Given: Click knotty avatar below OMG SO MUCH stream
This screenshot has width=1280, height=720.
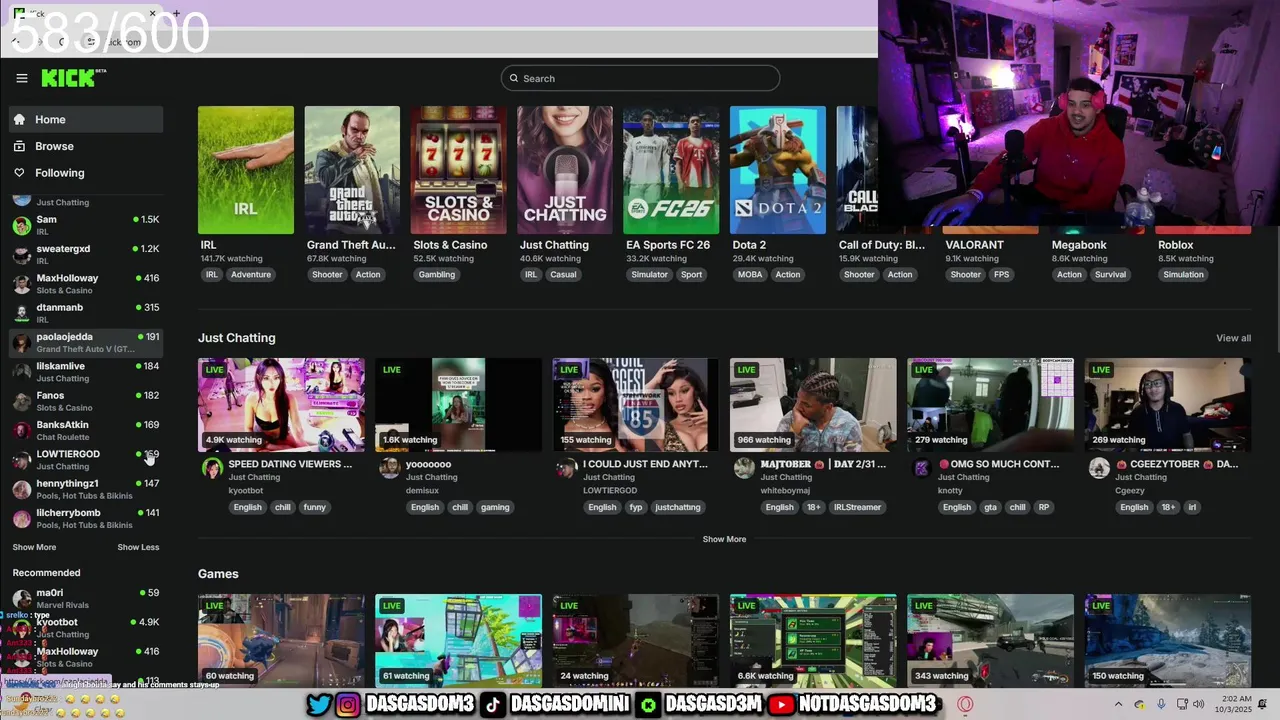Looking at the screenshot, I should coord(922,468).
